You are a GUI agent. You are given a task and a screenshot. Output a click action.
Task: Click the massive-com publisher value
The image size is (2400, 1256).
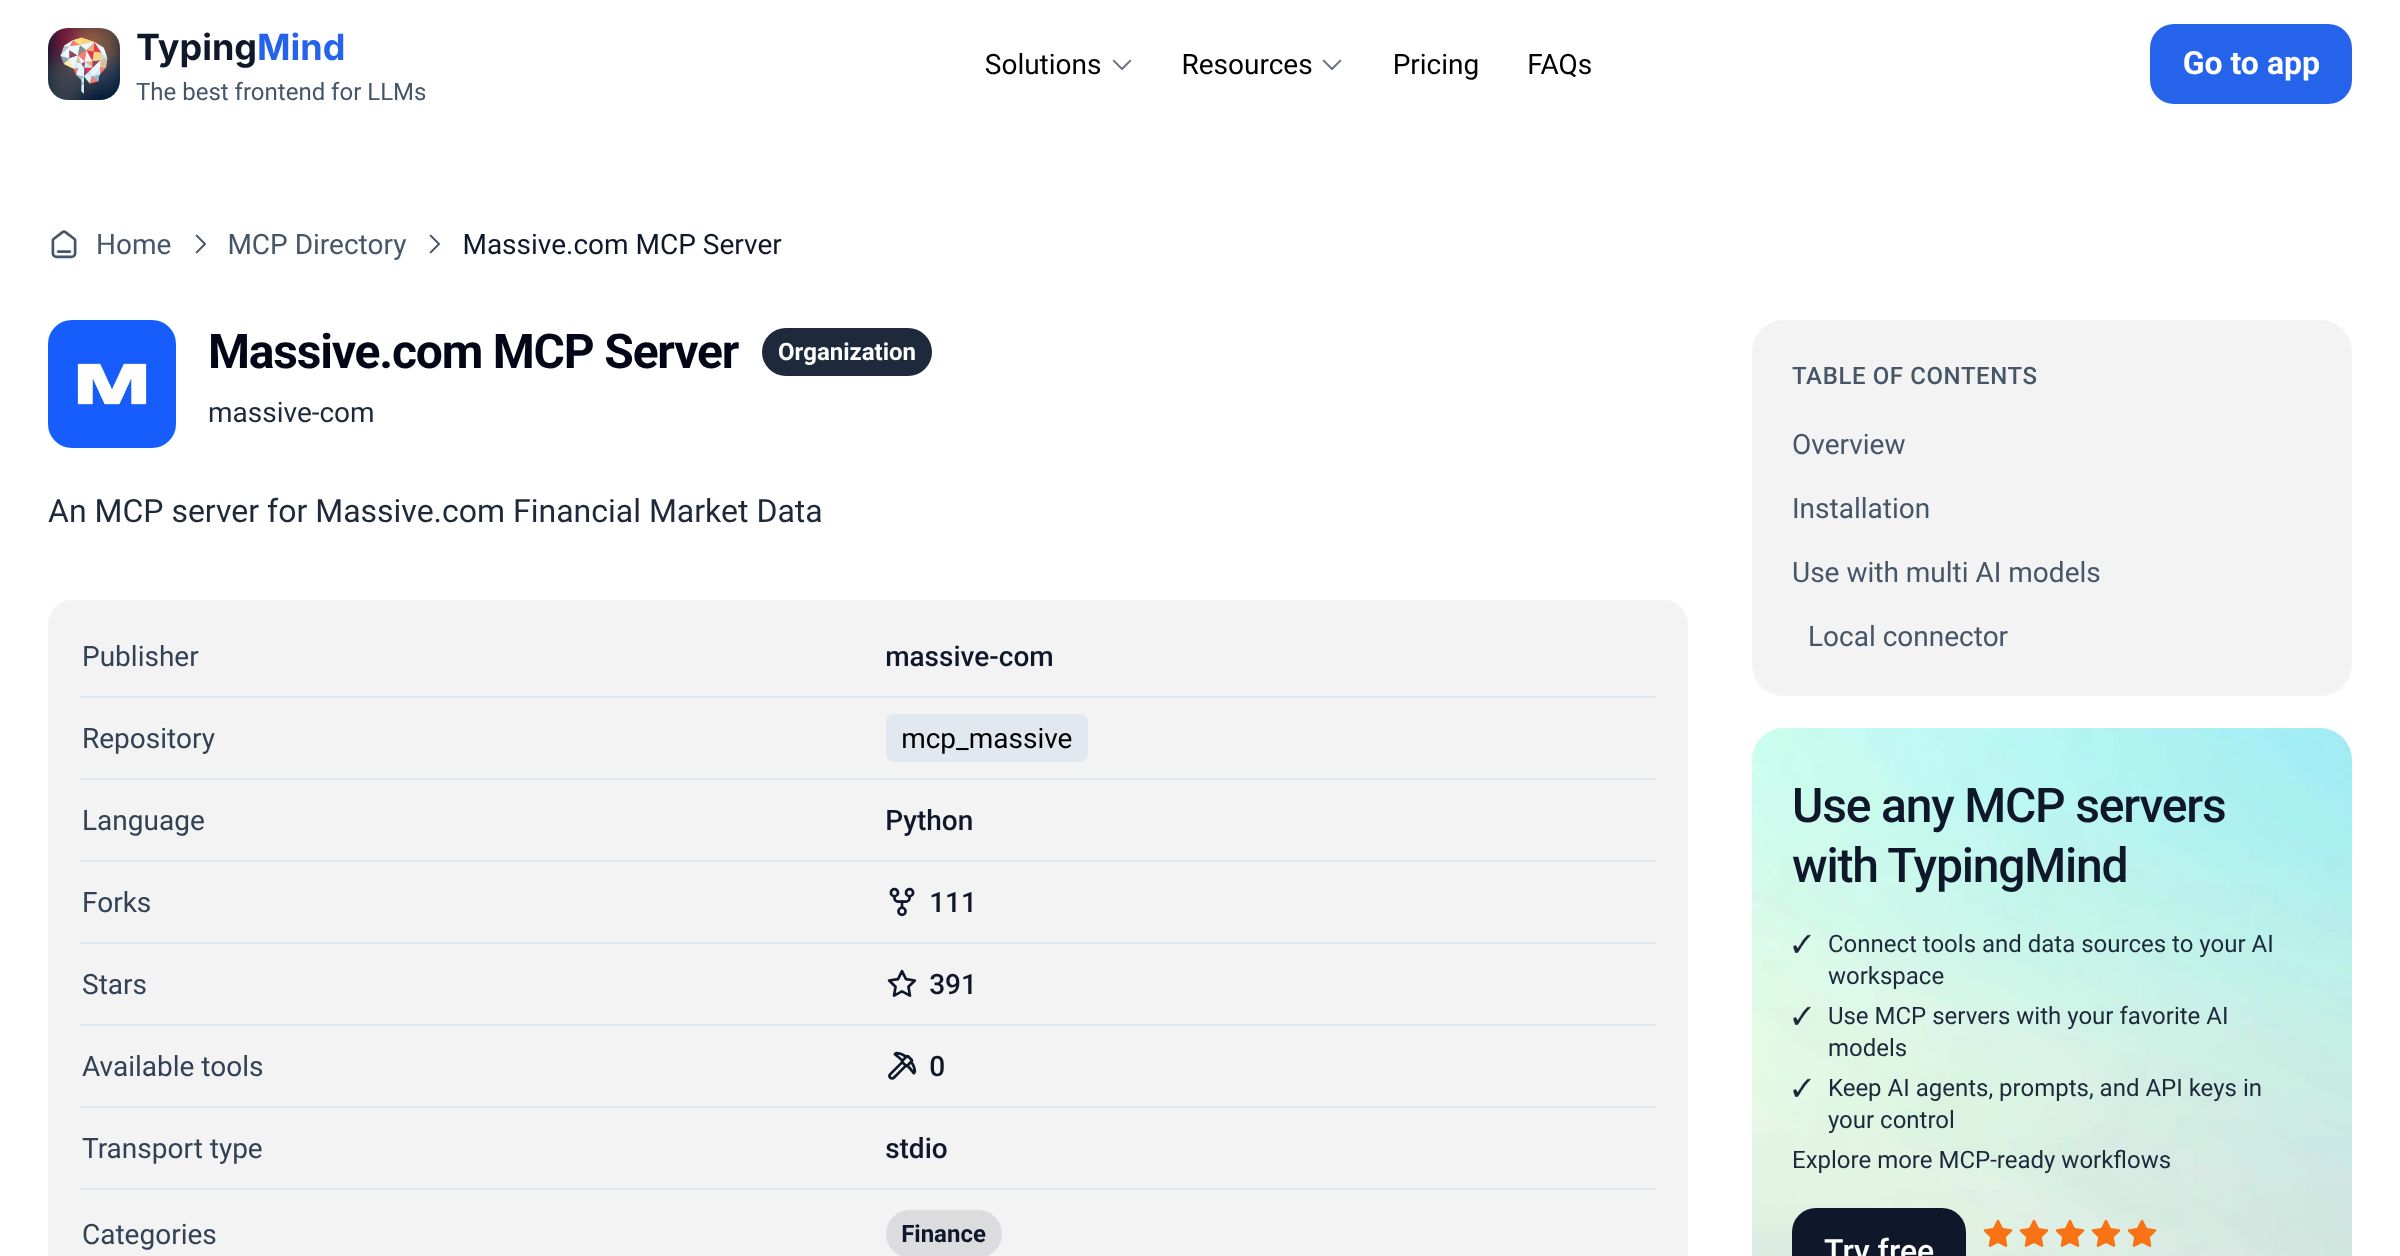968,656
